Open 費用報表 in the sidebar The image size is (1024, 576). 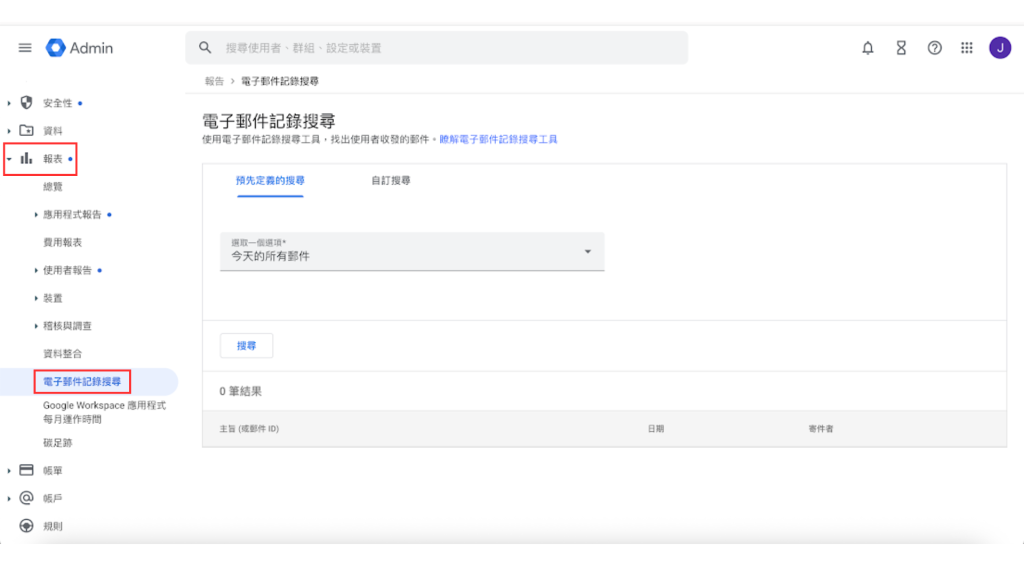(x=63, y=242)
